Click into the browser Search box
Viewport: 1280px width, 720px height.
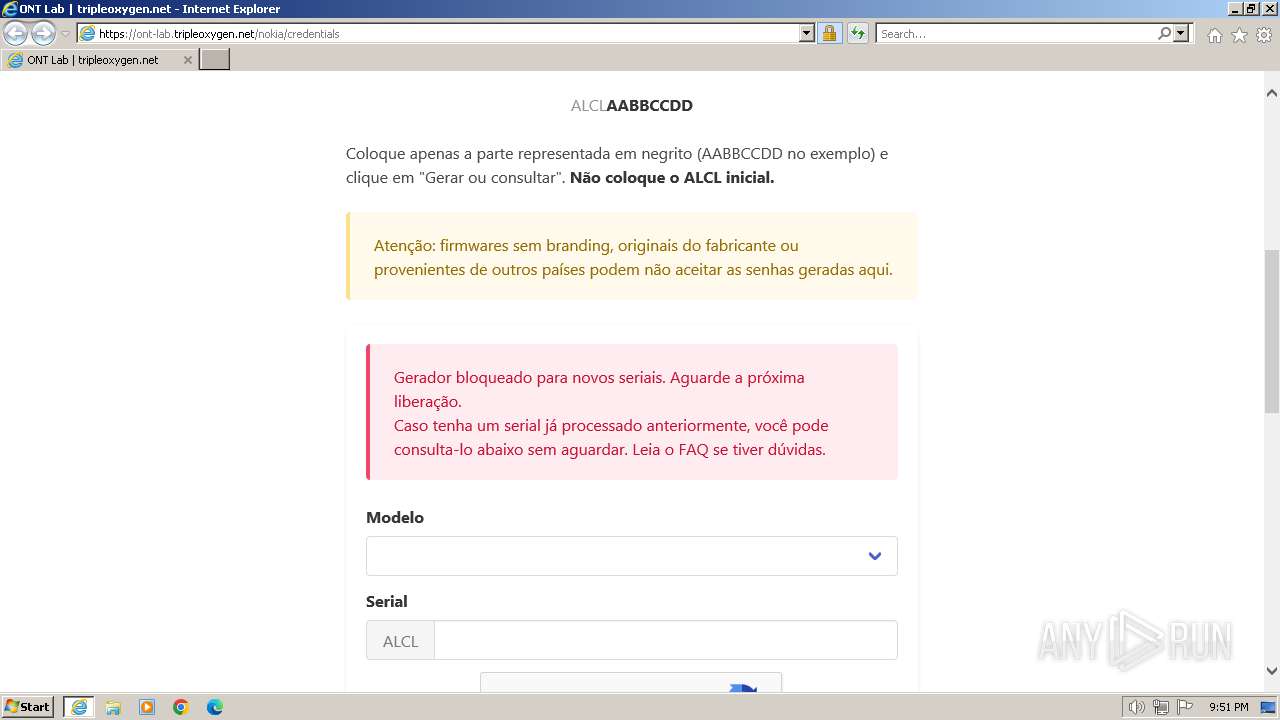(x=1016, y=34)
